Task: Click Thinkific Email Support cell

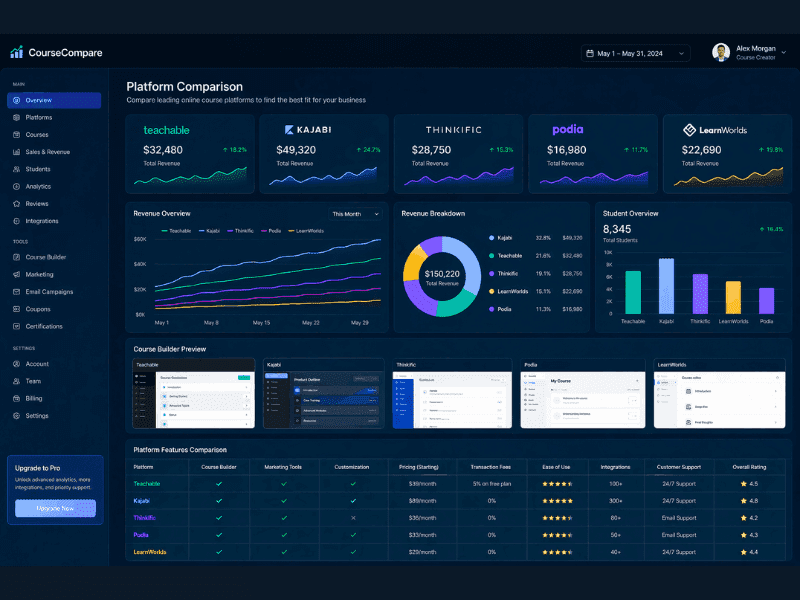Action: click(679, 518)
